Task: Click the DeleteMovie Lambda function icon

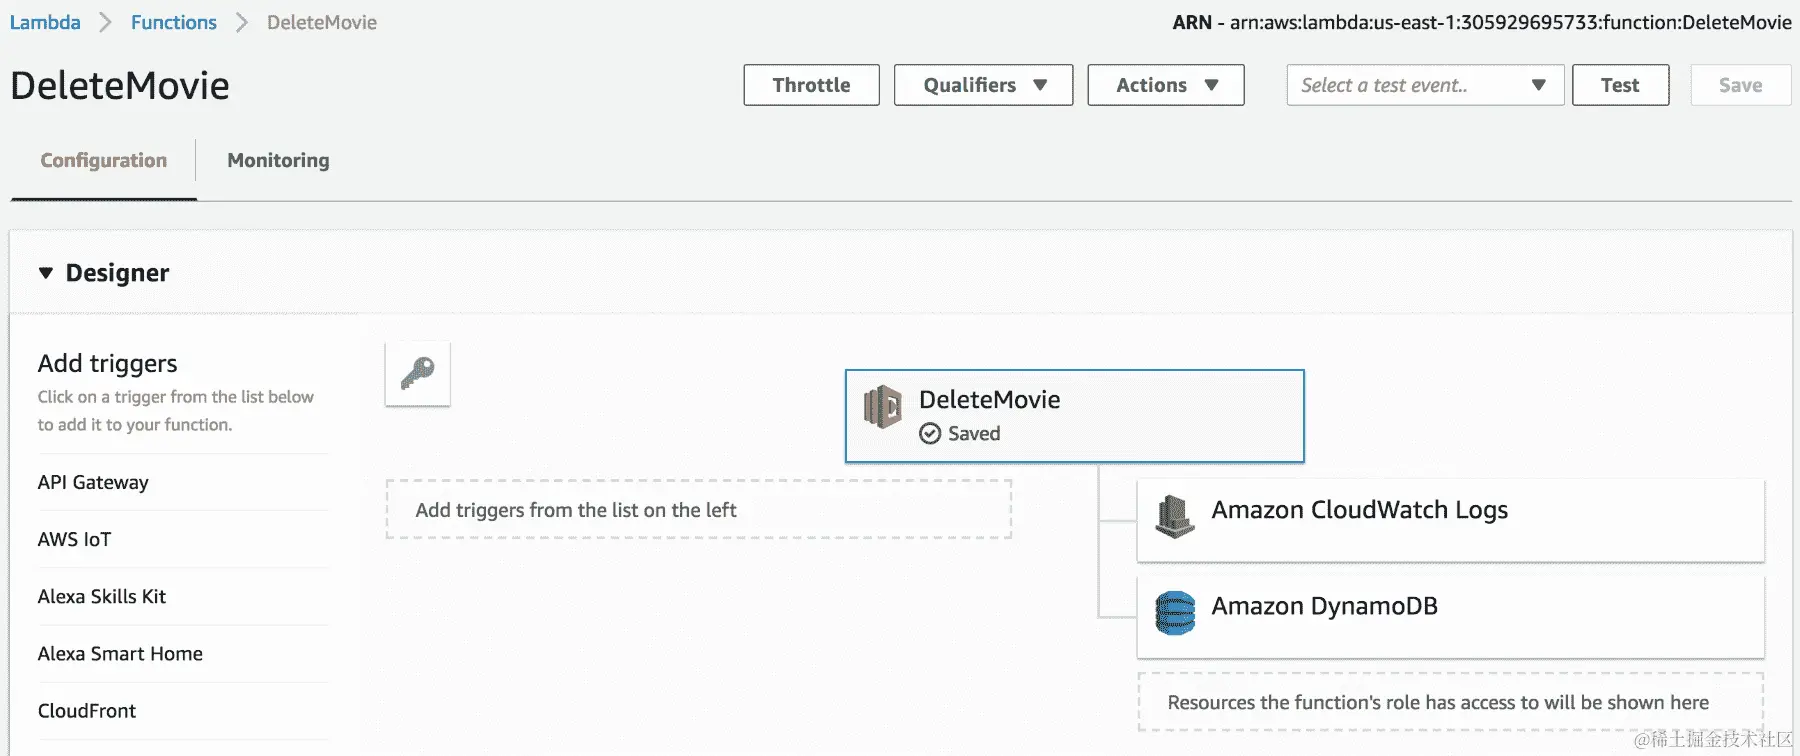Action: pyautogui.click(x=882, y=407)
